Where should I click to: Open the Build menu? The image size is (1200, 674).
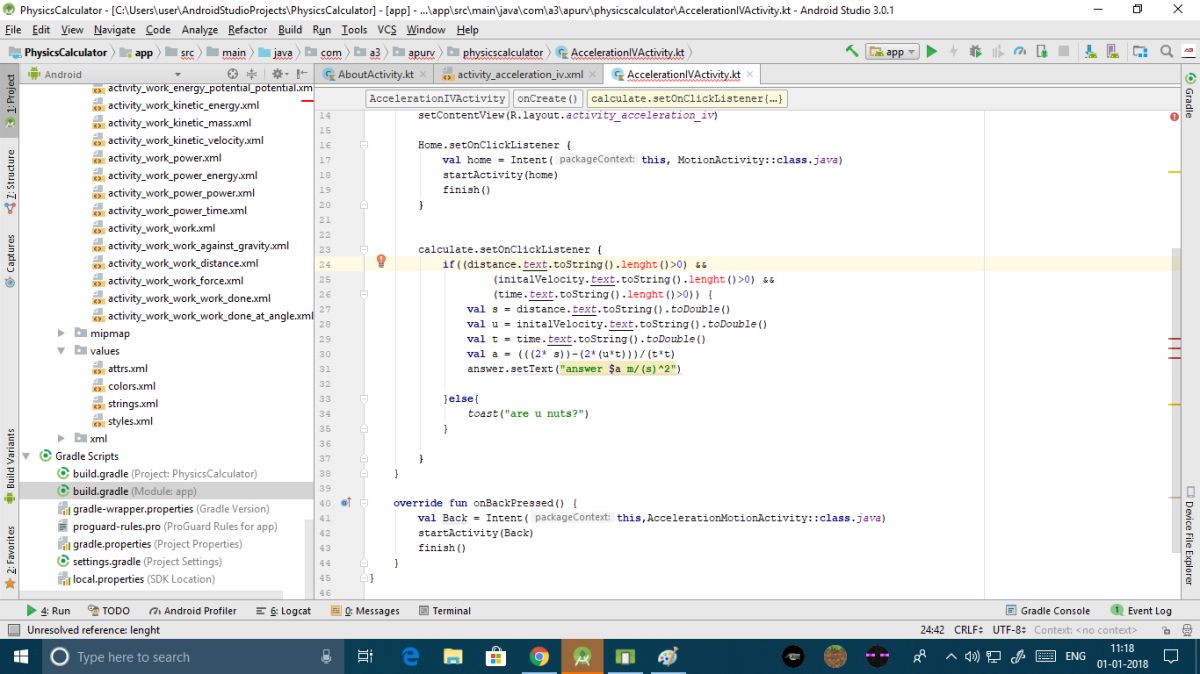290,30
